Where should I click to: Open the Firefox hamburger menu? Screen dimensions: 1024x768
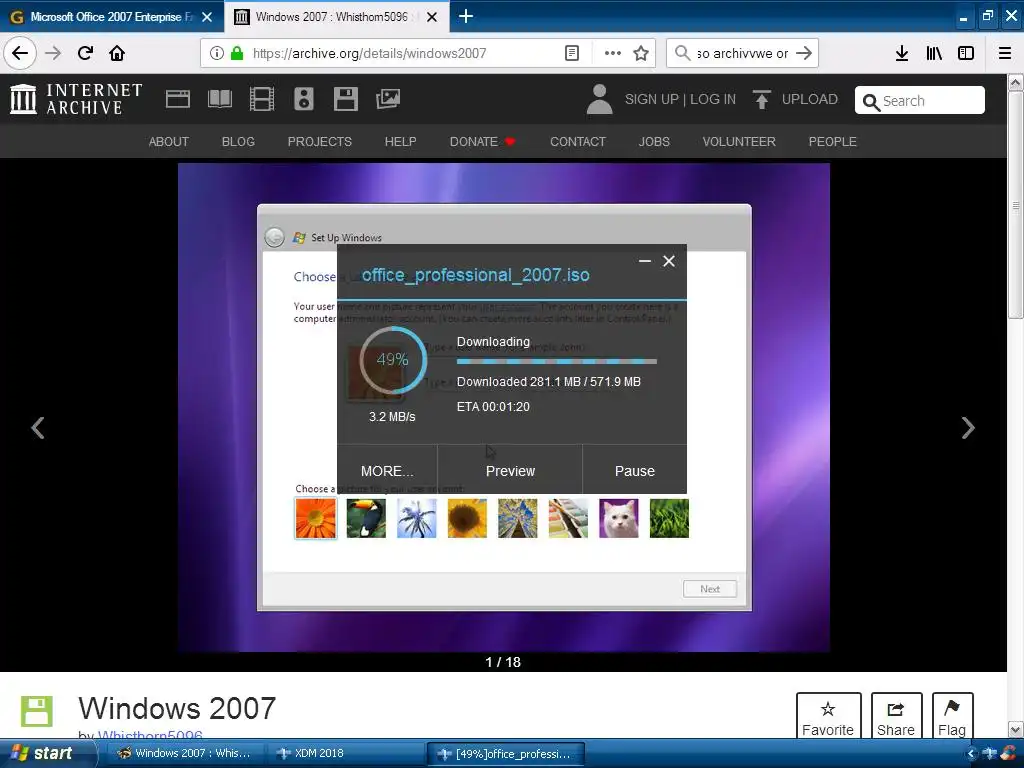[x=1005, y=54]
